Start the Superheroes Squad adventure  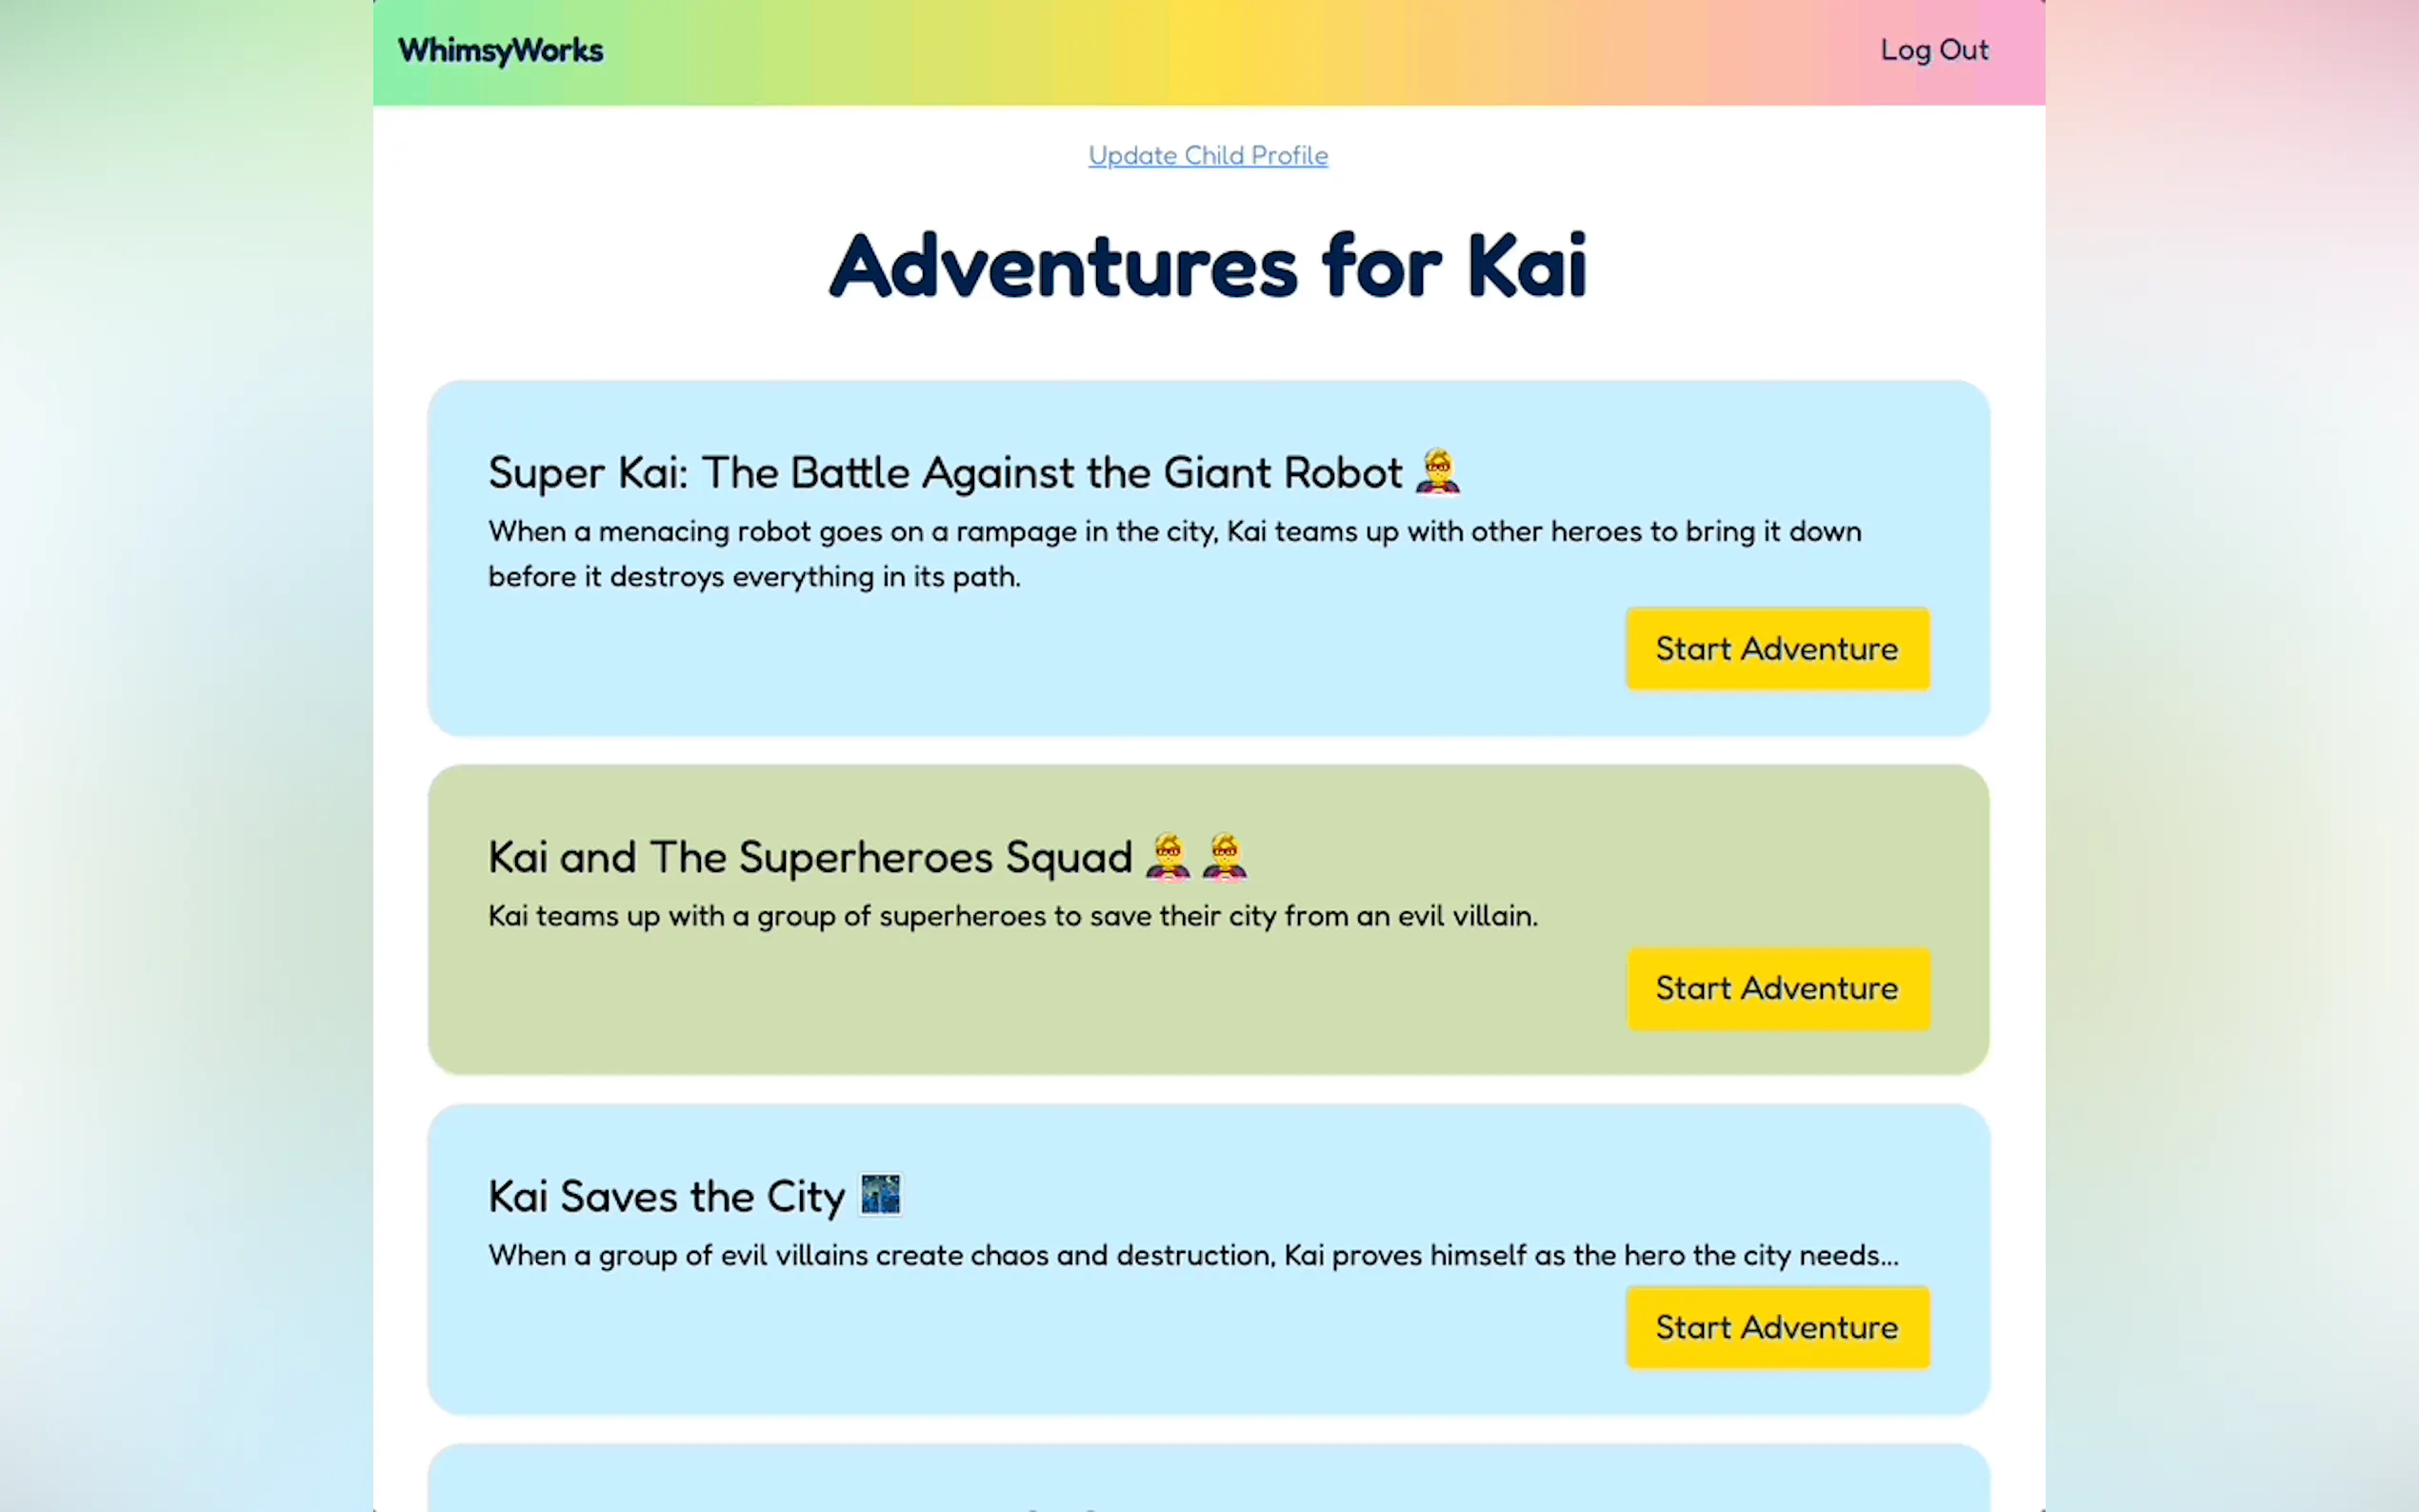(1776, 988)
